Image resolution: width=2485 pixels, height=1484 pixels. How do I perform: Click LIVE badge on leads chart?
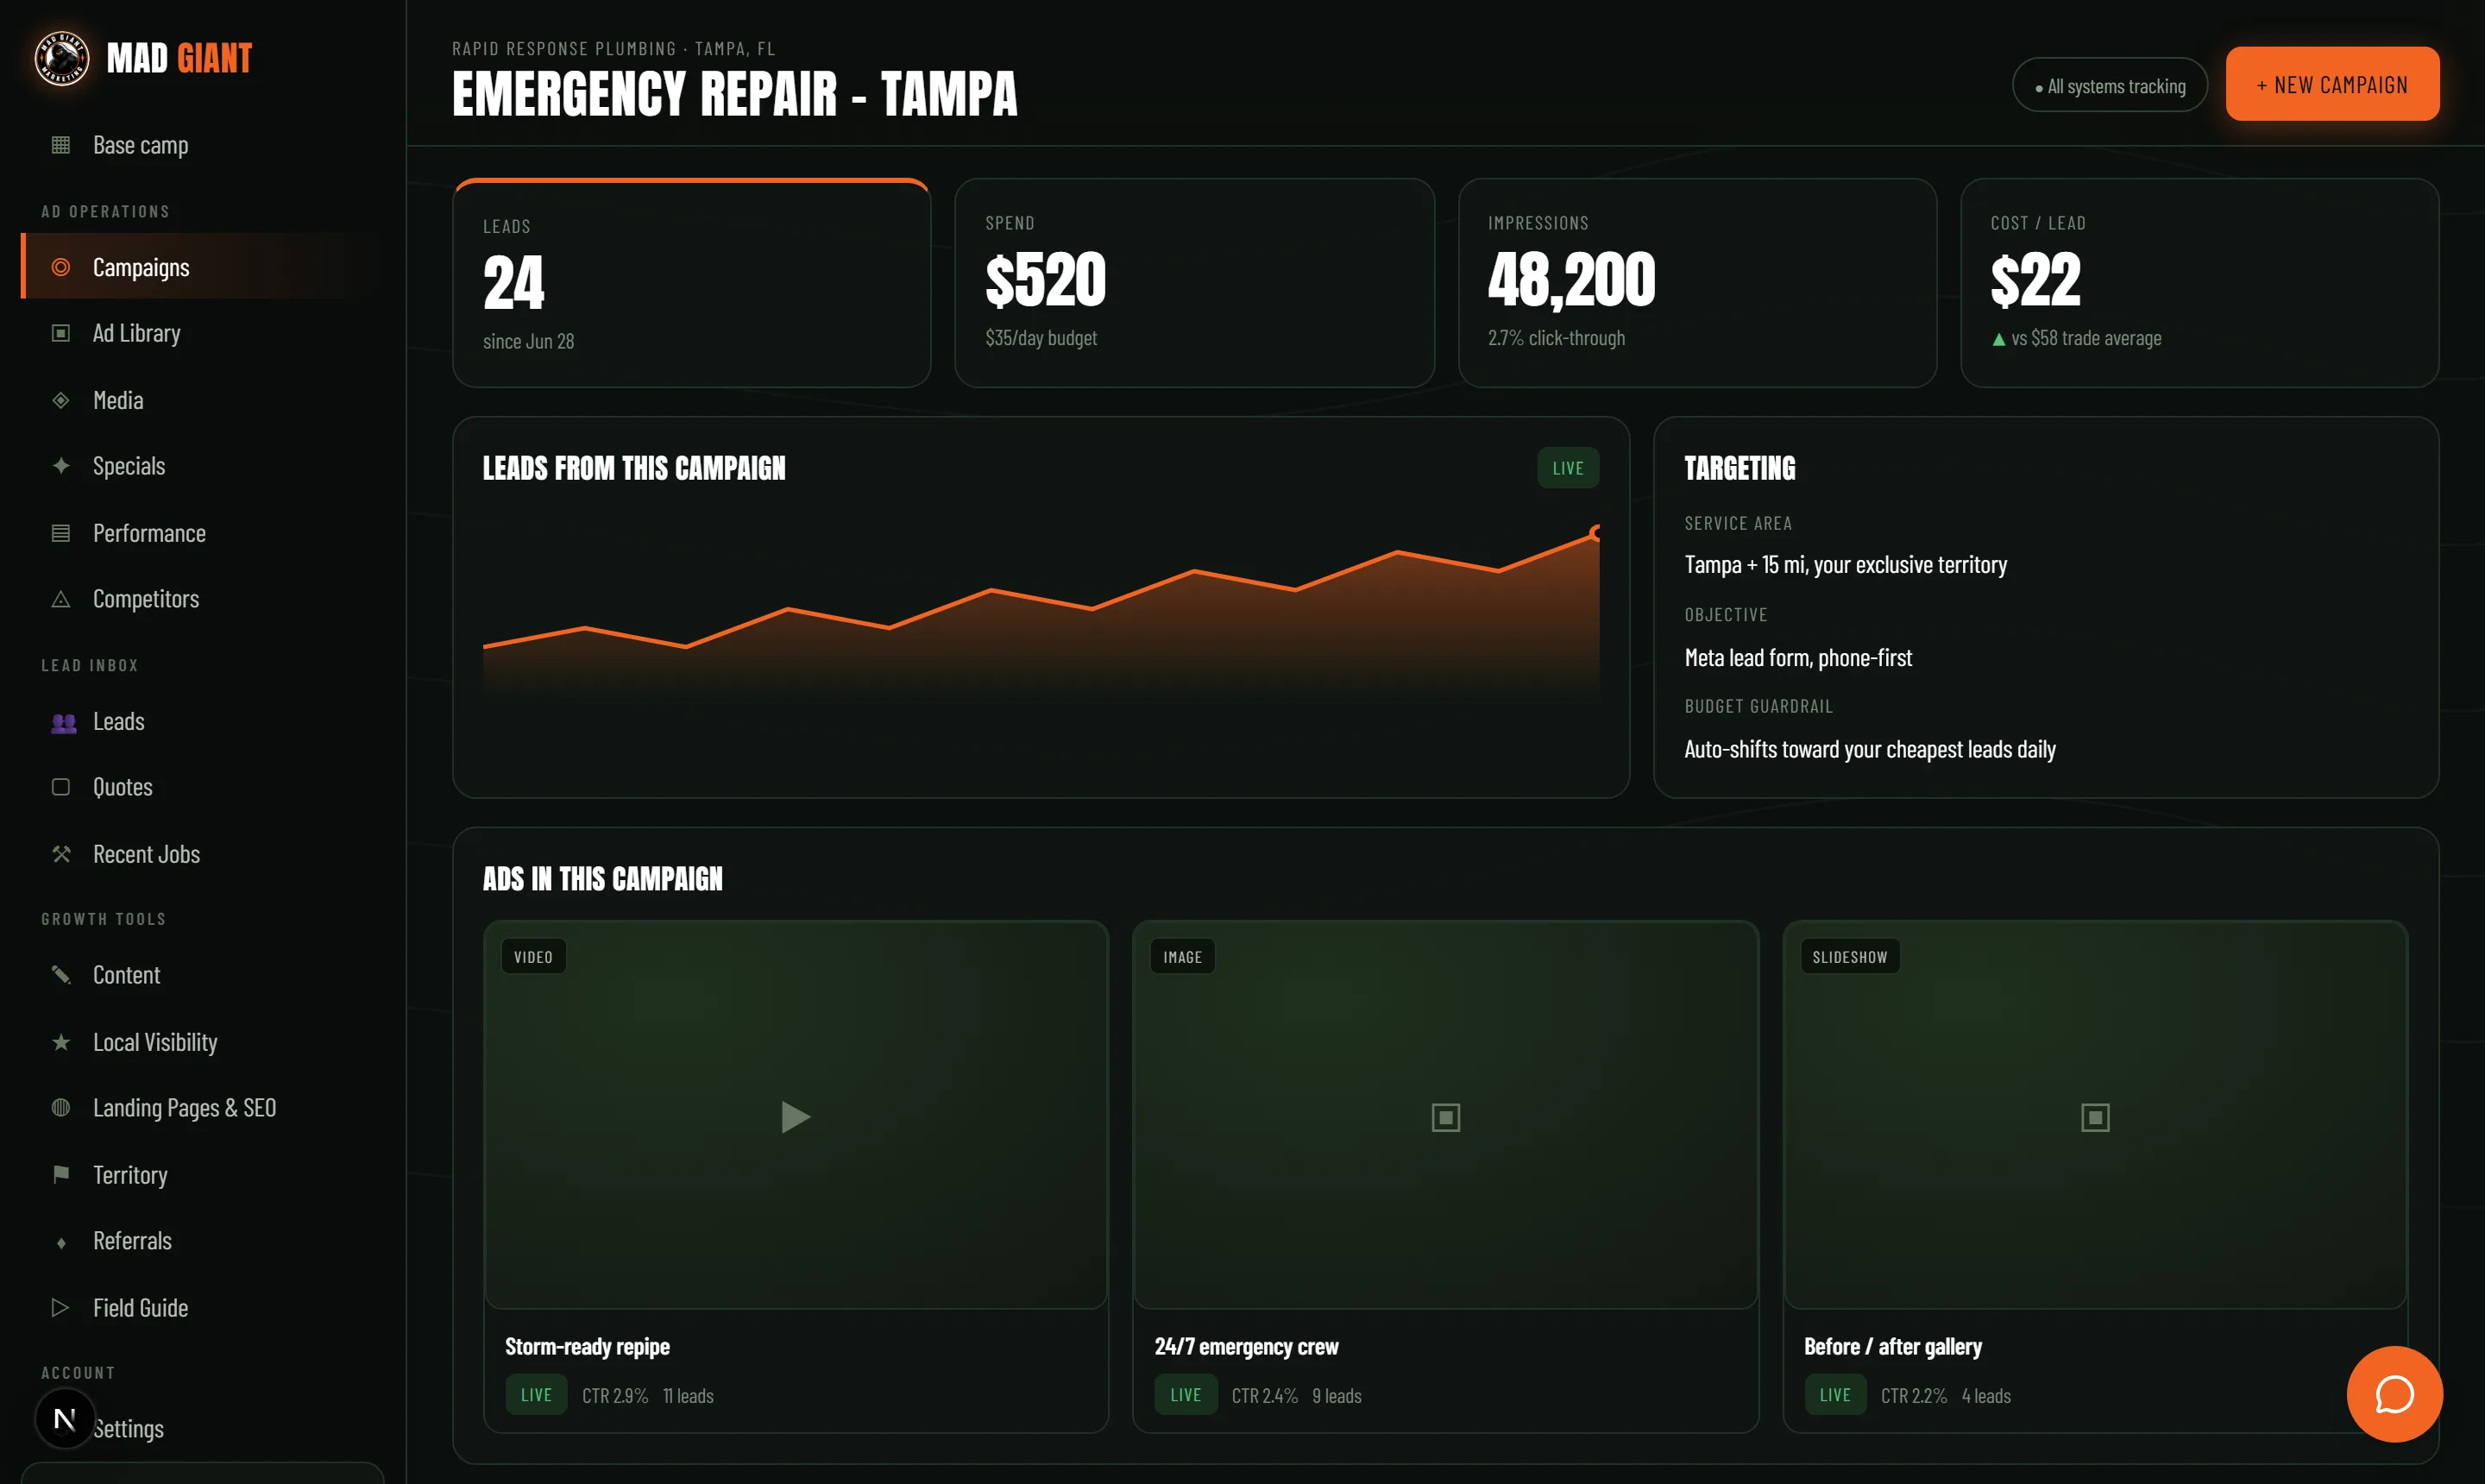(x=1568, y=468)
